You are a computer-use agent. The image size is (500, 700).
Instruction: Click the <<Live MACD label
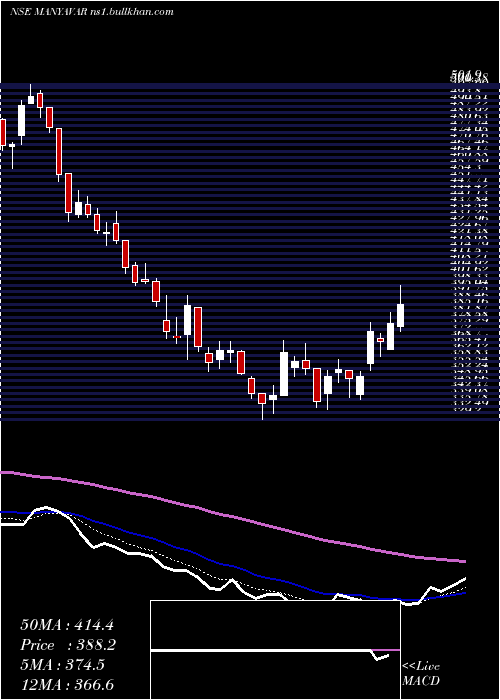pos(421,674)
